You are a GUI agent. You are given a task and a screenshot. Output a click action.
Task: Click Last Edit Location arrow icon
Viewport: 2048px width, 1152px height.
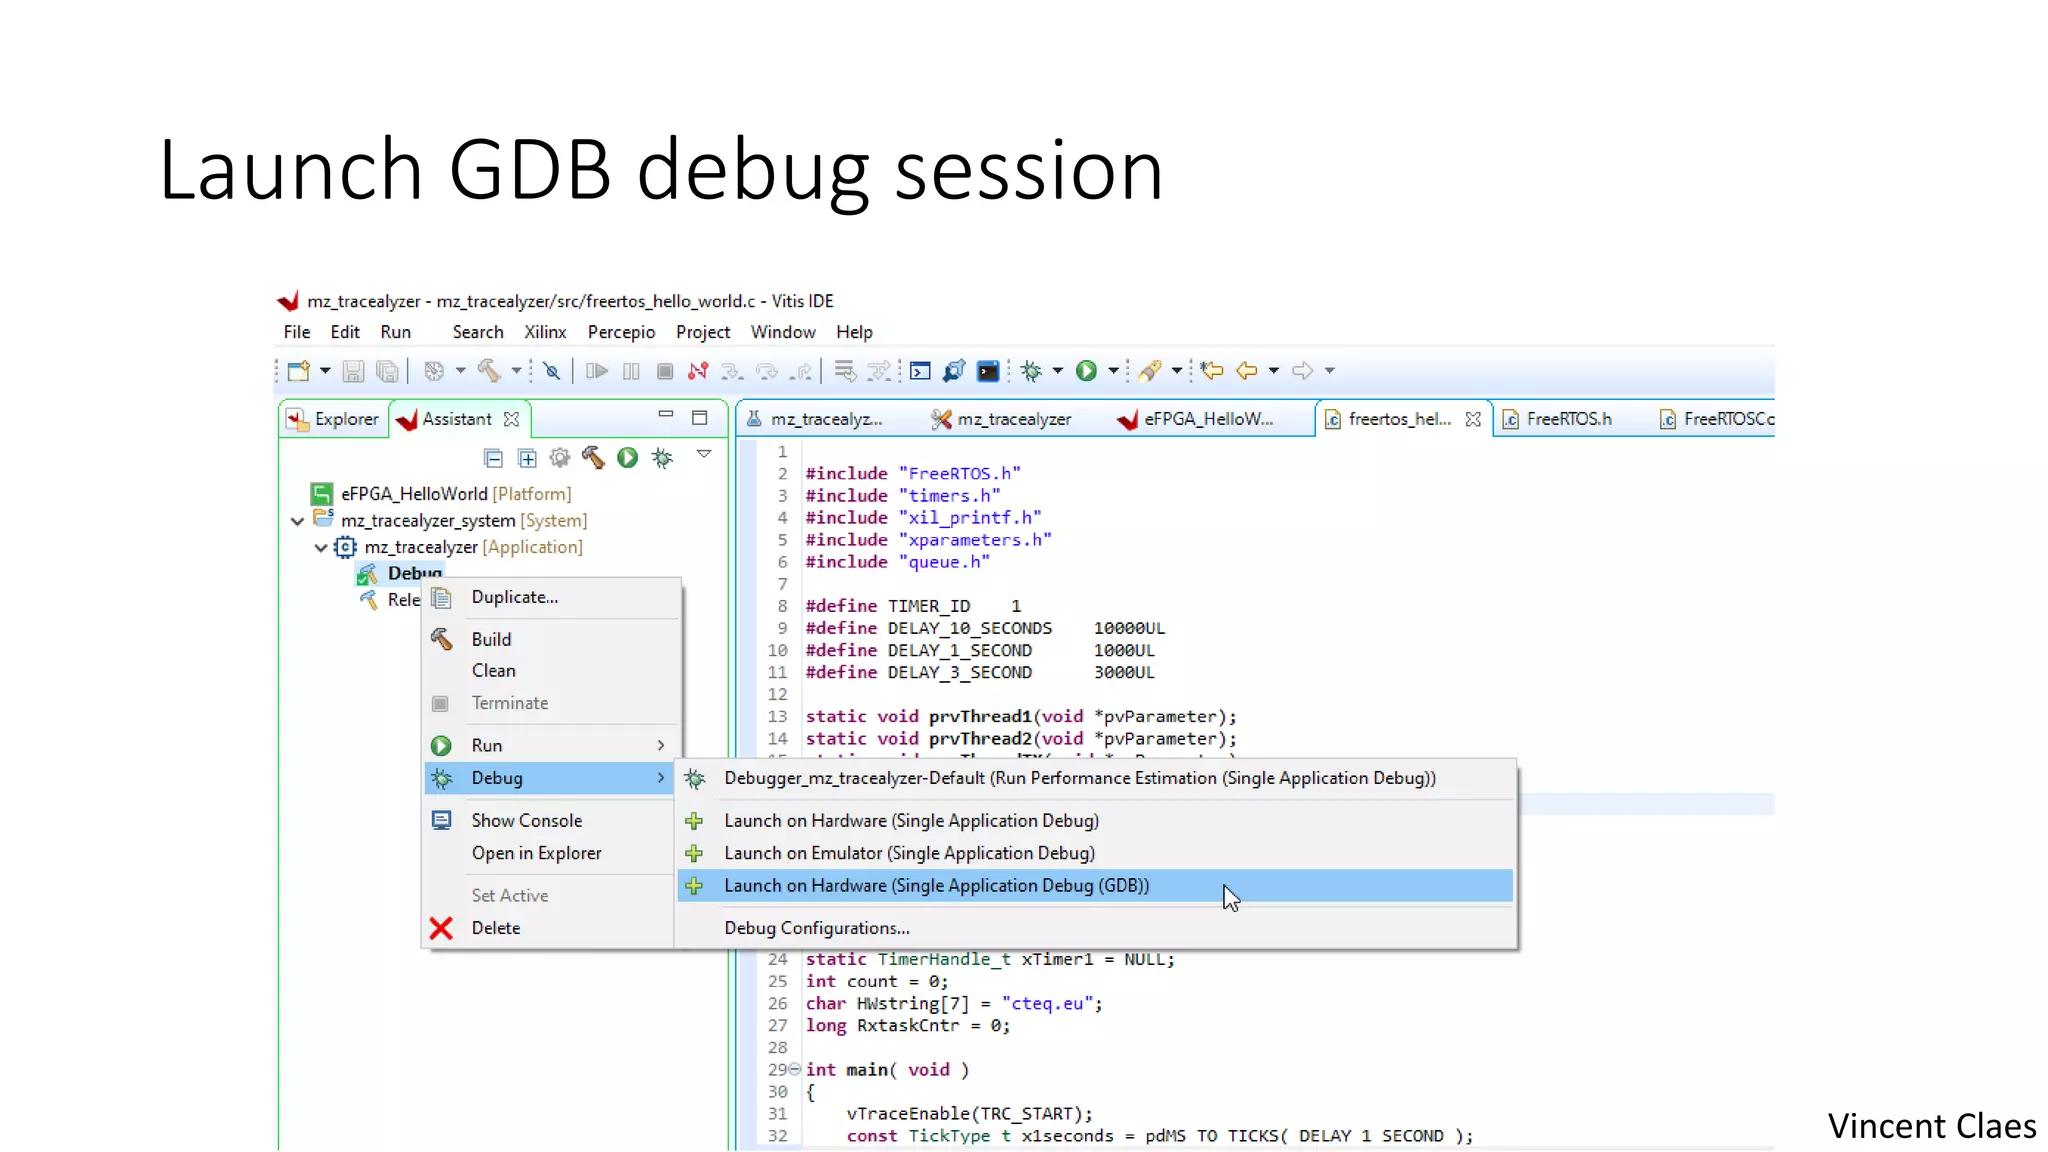1212,371
